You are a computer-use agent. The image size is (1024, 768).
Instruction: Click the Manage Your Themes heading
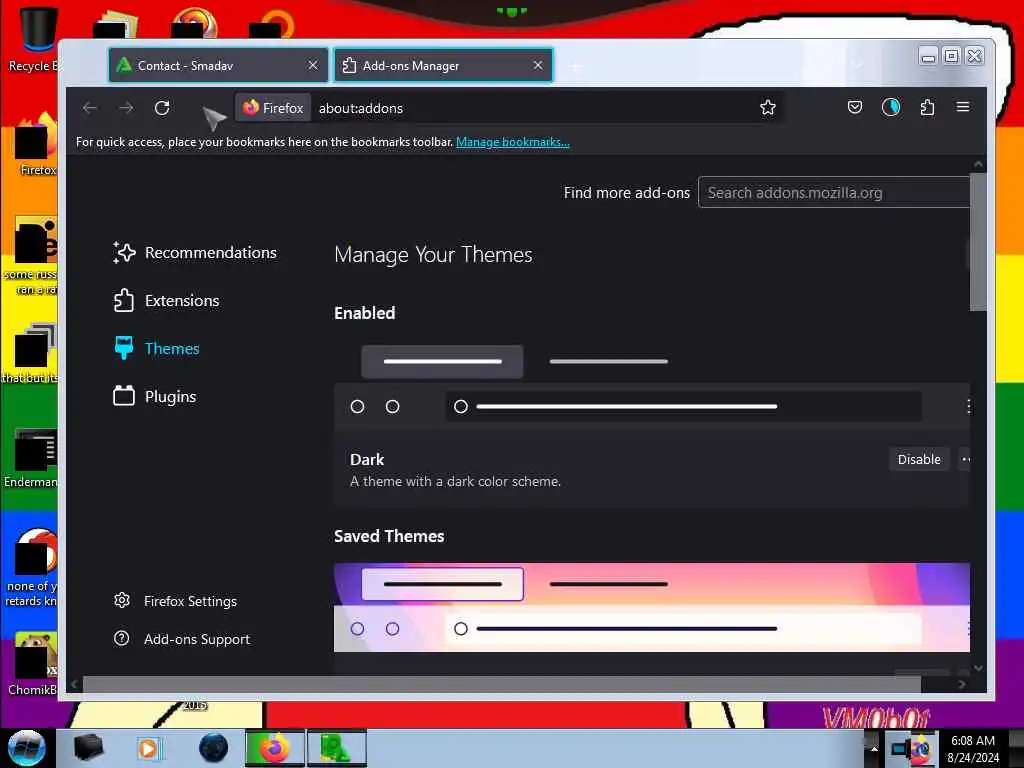tap(433, 255)
